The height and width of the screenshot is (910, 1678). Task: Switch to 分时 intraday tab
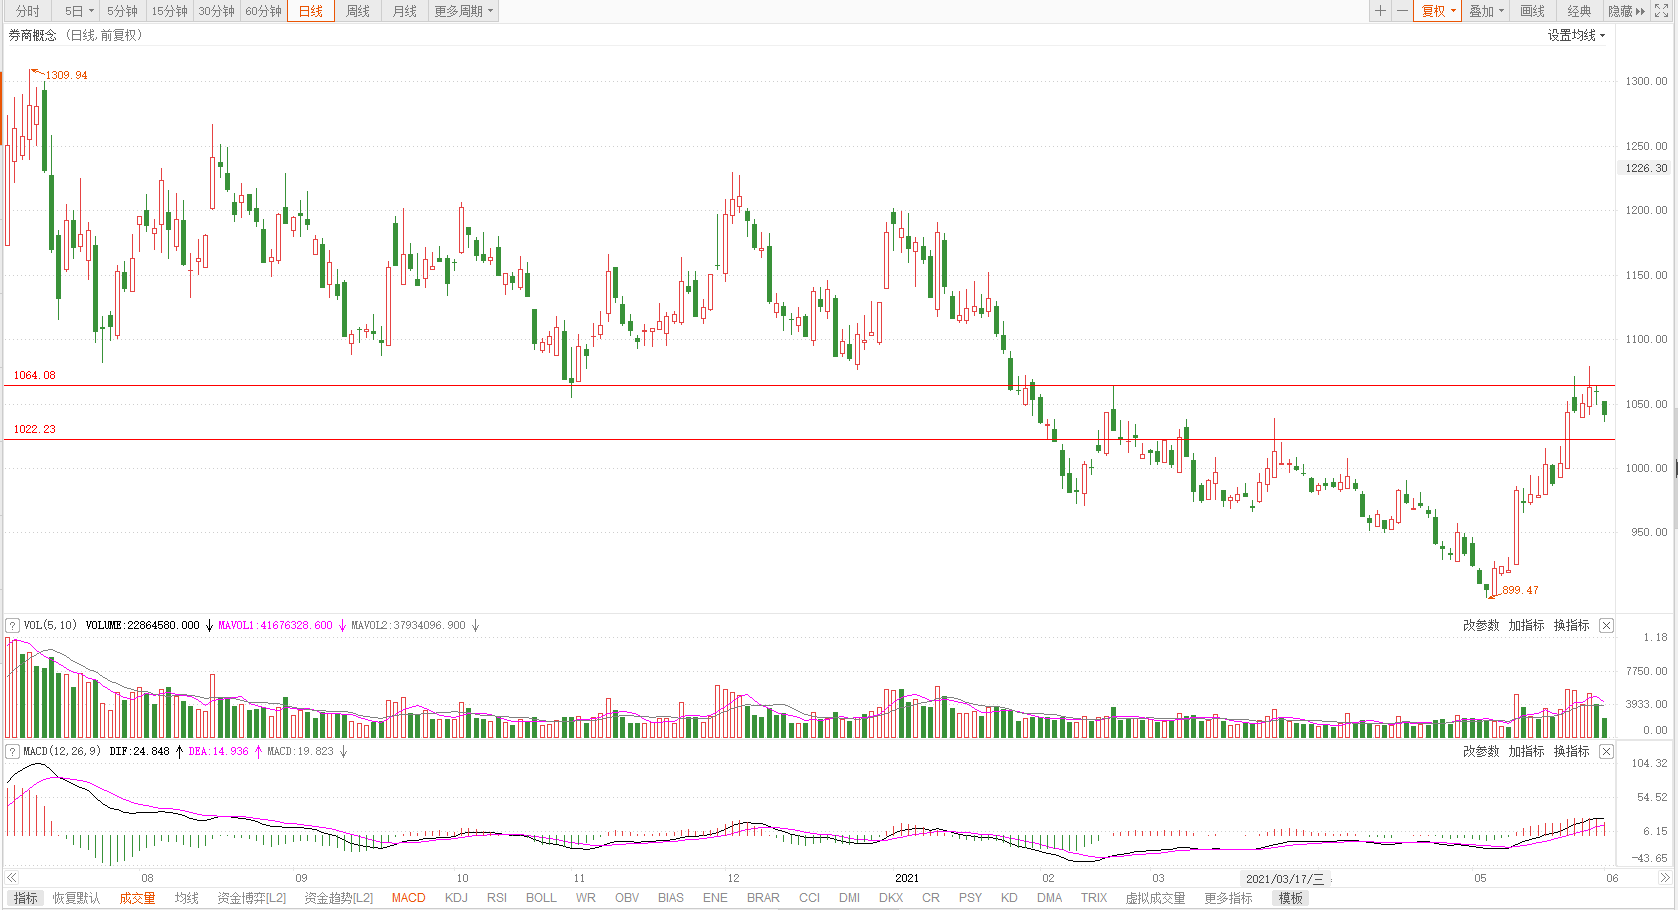28,11
